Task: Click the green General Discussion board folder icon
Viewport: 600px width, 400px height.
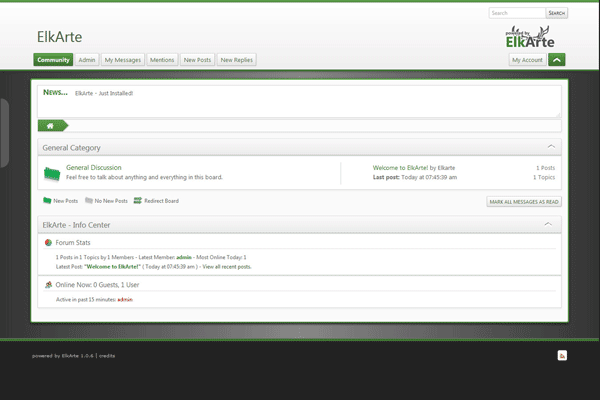Action: (x=52, y=173)
